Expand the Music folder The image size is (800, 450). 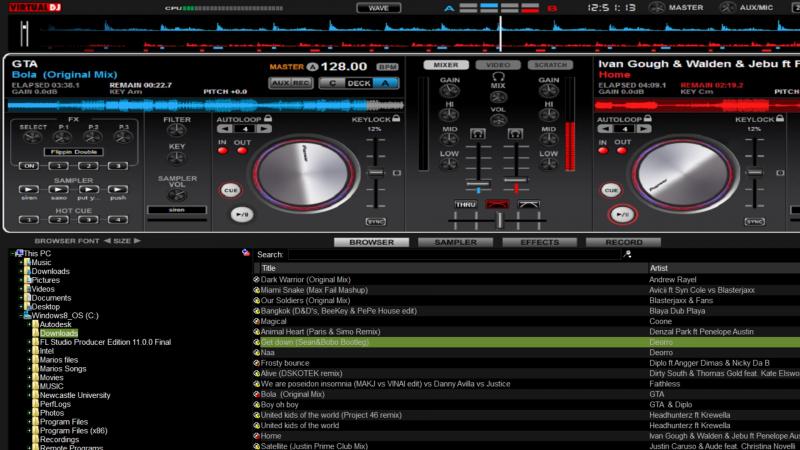click(x=21, y=263)
